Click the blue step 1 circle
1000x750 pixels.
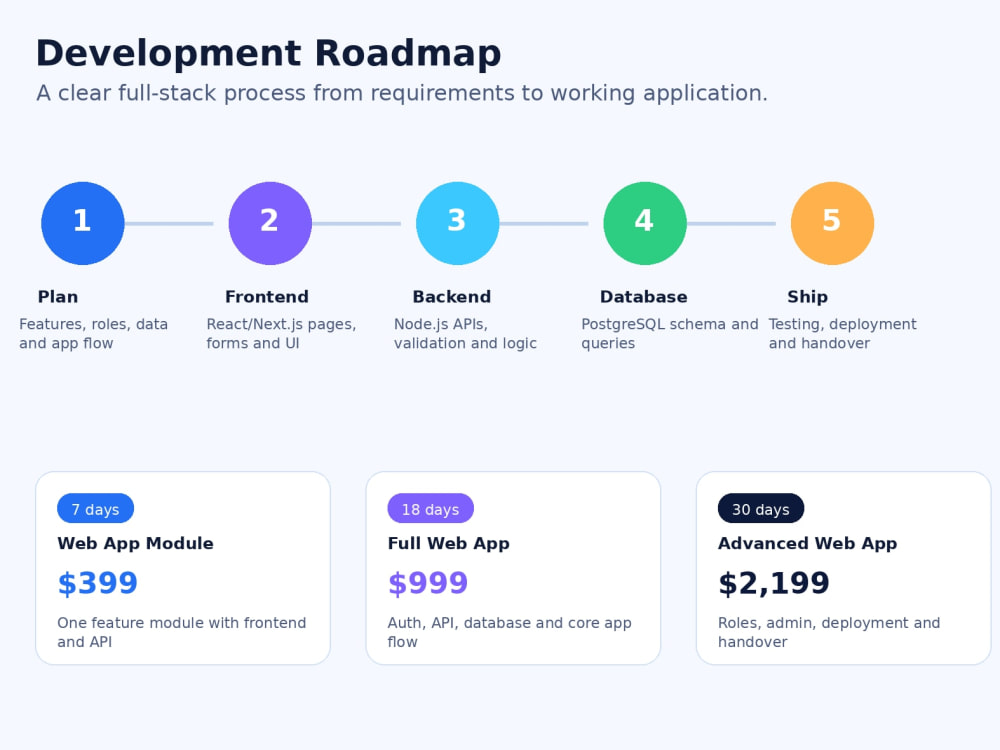tap(83, 223)
